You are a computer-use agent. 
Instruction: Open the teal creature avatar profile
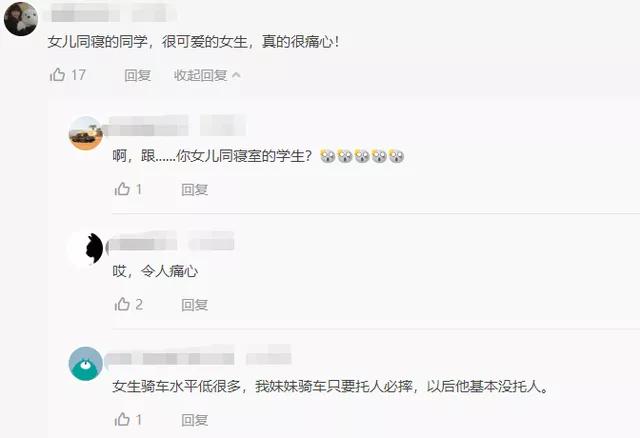point(86,363)
